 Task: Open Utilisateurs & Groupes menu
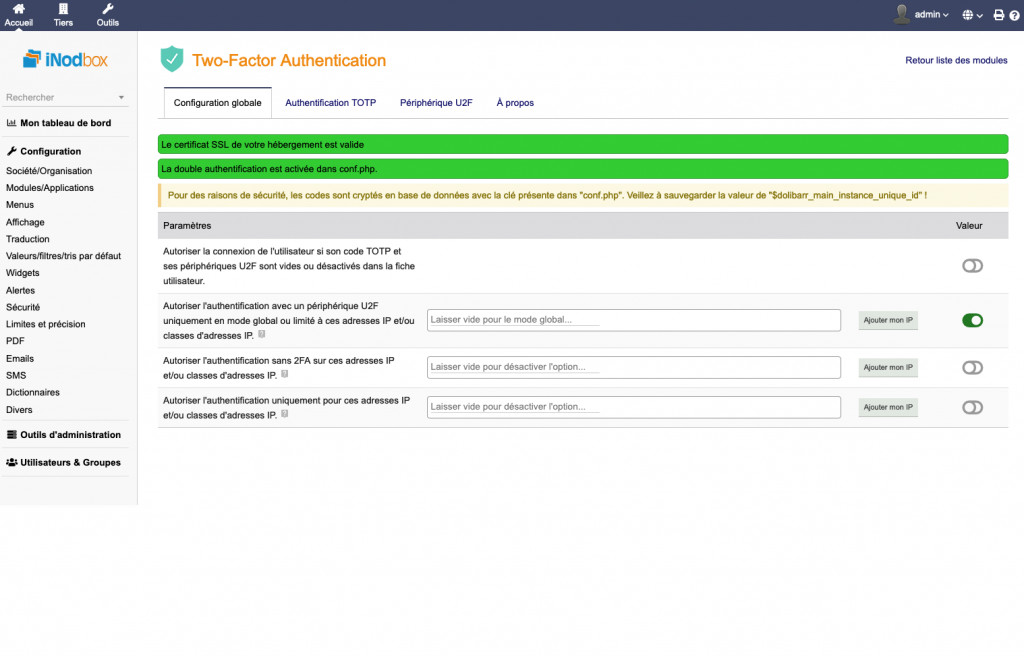[x=71, y=463]
